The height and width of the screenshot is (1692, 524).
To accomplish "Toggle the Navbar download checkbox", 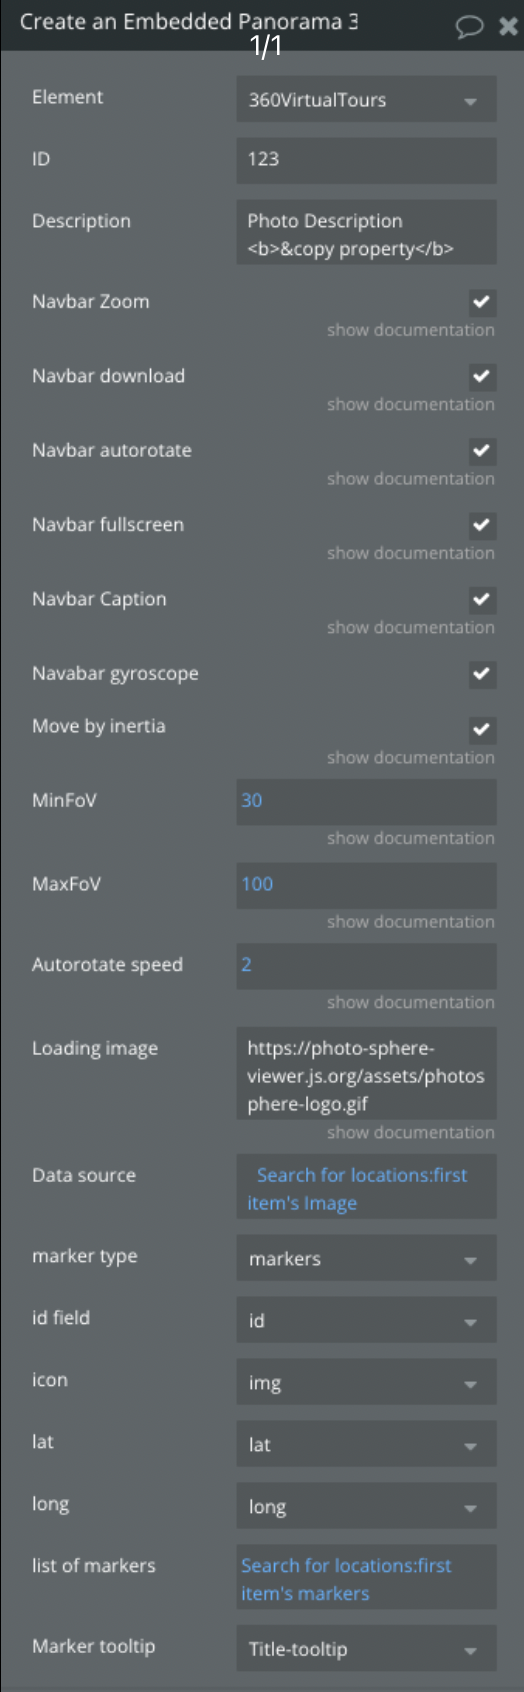I will click(481, 376).
